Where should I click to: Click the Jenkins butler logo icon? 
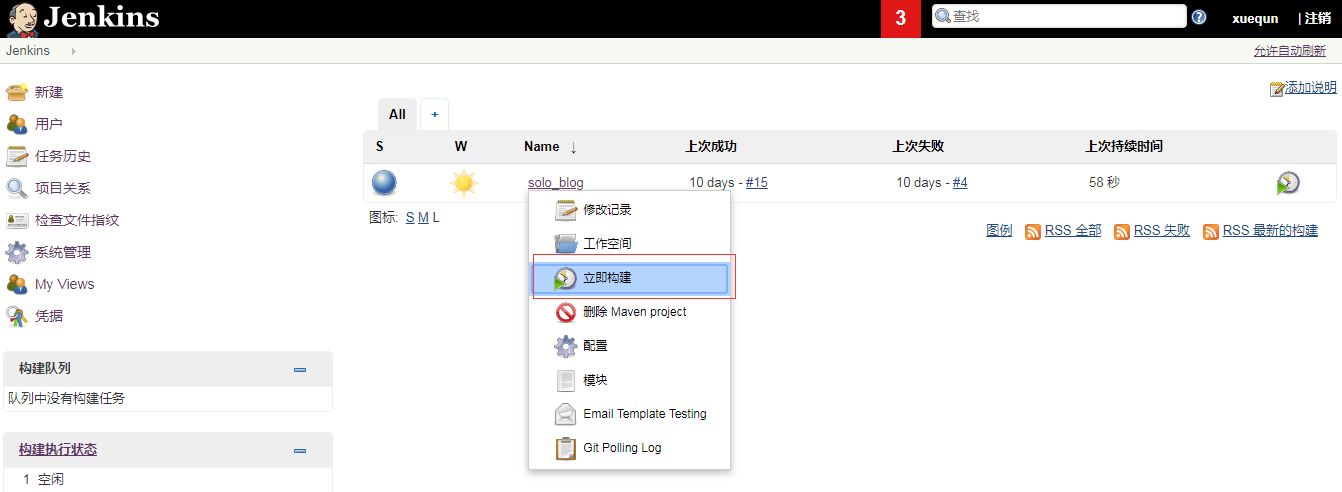point(22,19)
